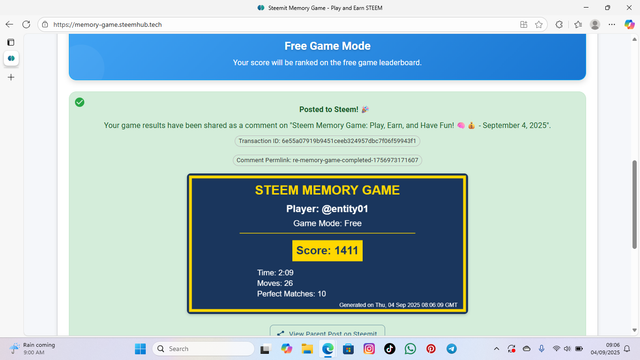Open a new tab
This screenshot has height=360, width=640.
pos(11,77)
